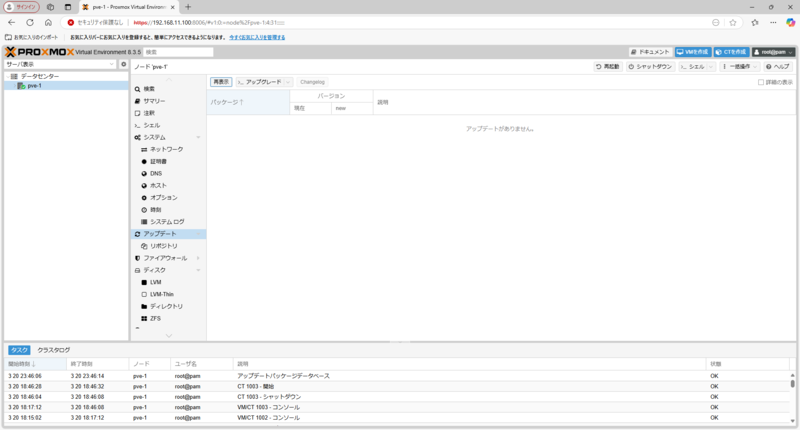Click the Proxmox 検索 search field

pyautogui.click(x=178, y=52)
